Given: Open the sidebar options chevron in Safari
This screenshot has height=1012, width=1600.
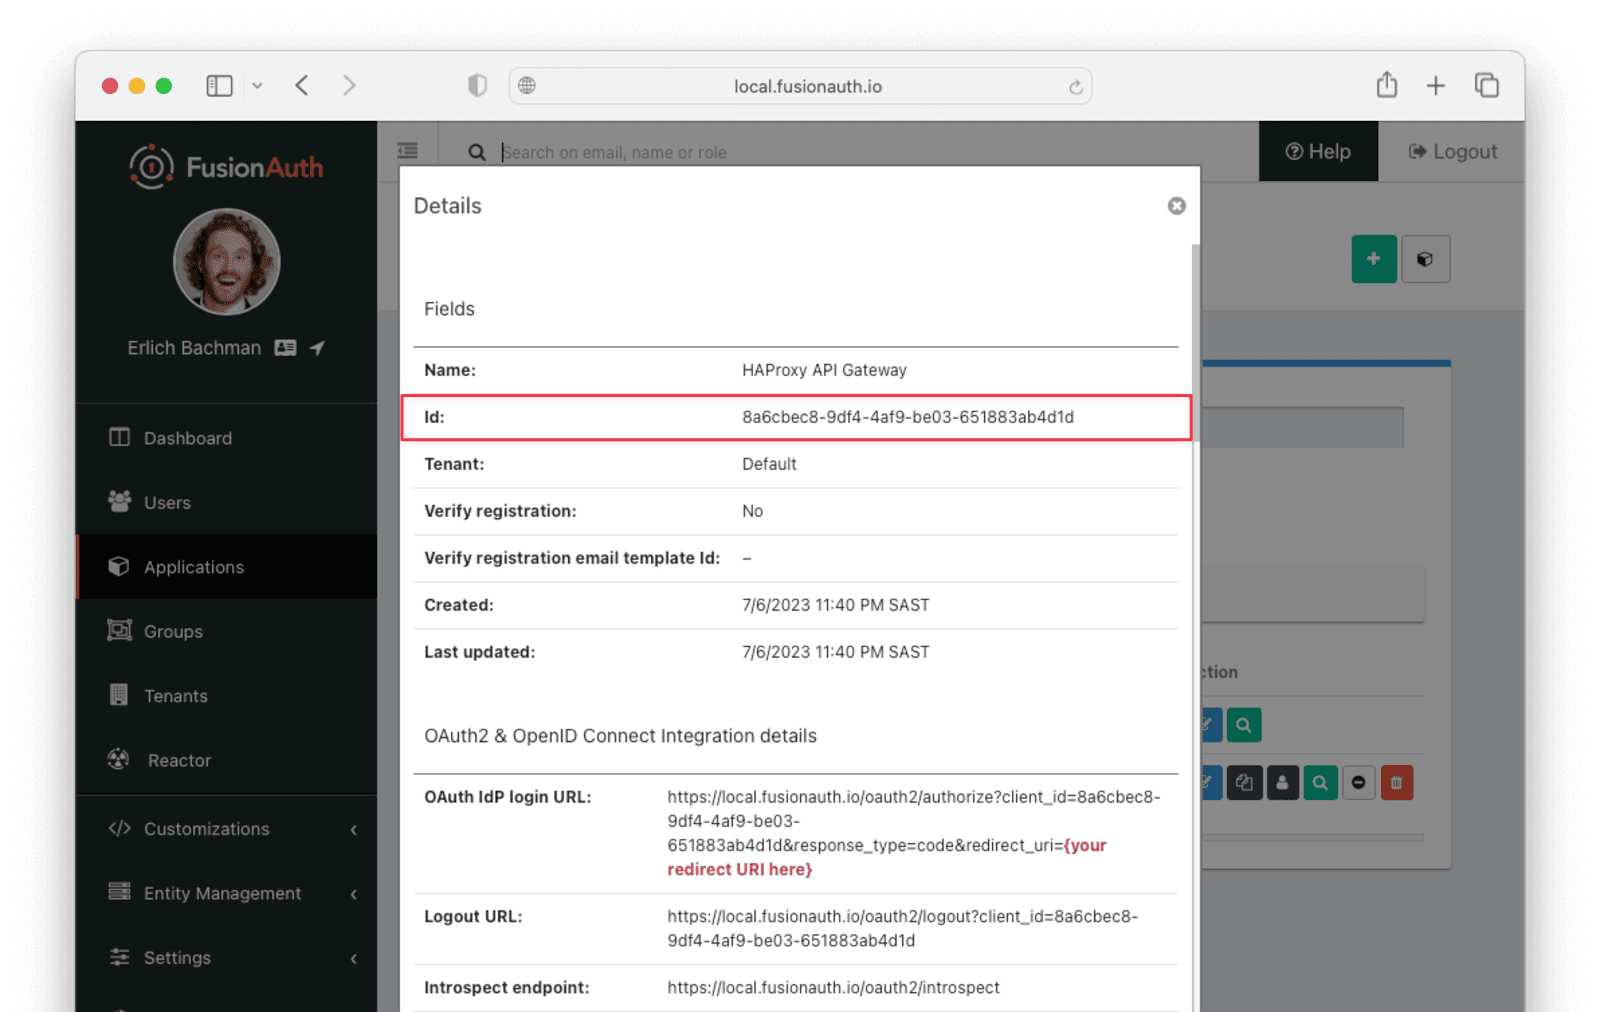Looking at the screenshot, I should pos(257,86).
